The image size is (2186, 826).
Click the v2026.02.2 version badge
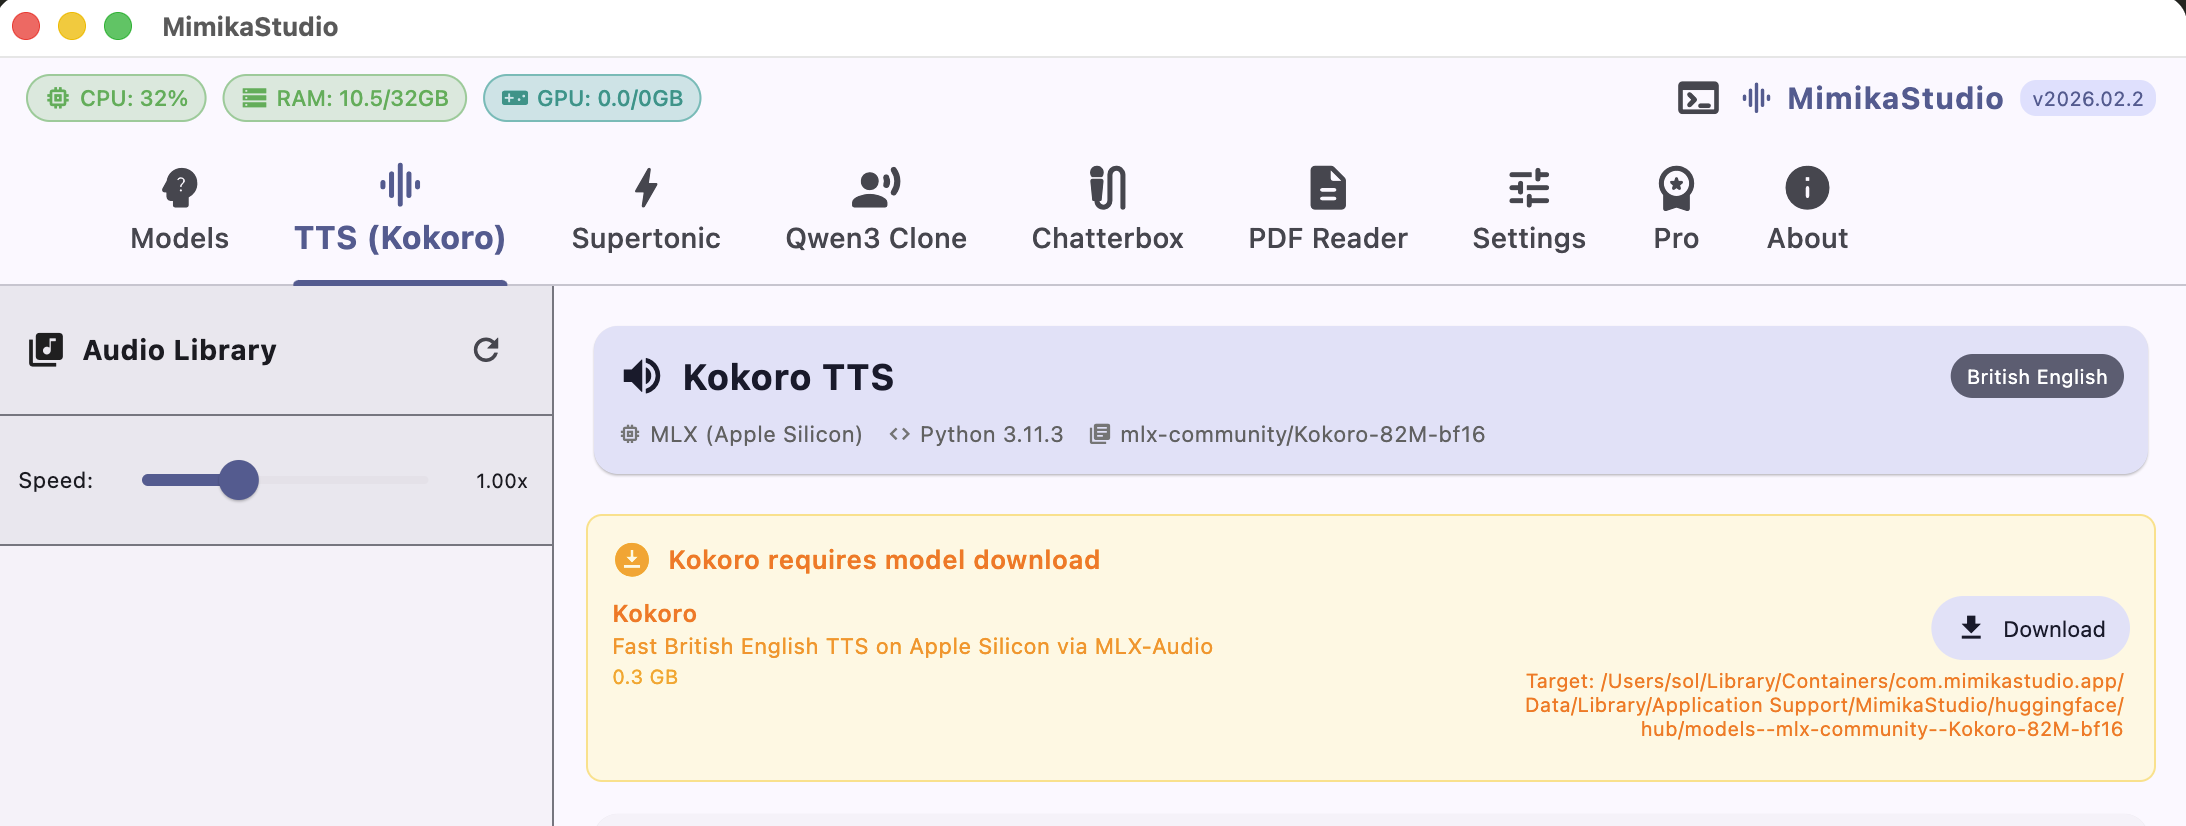click(x=2088, y=98)
